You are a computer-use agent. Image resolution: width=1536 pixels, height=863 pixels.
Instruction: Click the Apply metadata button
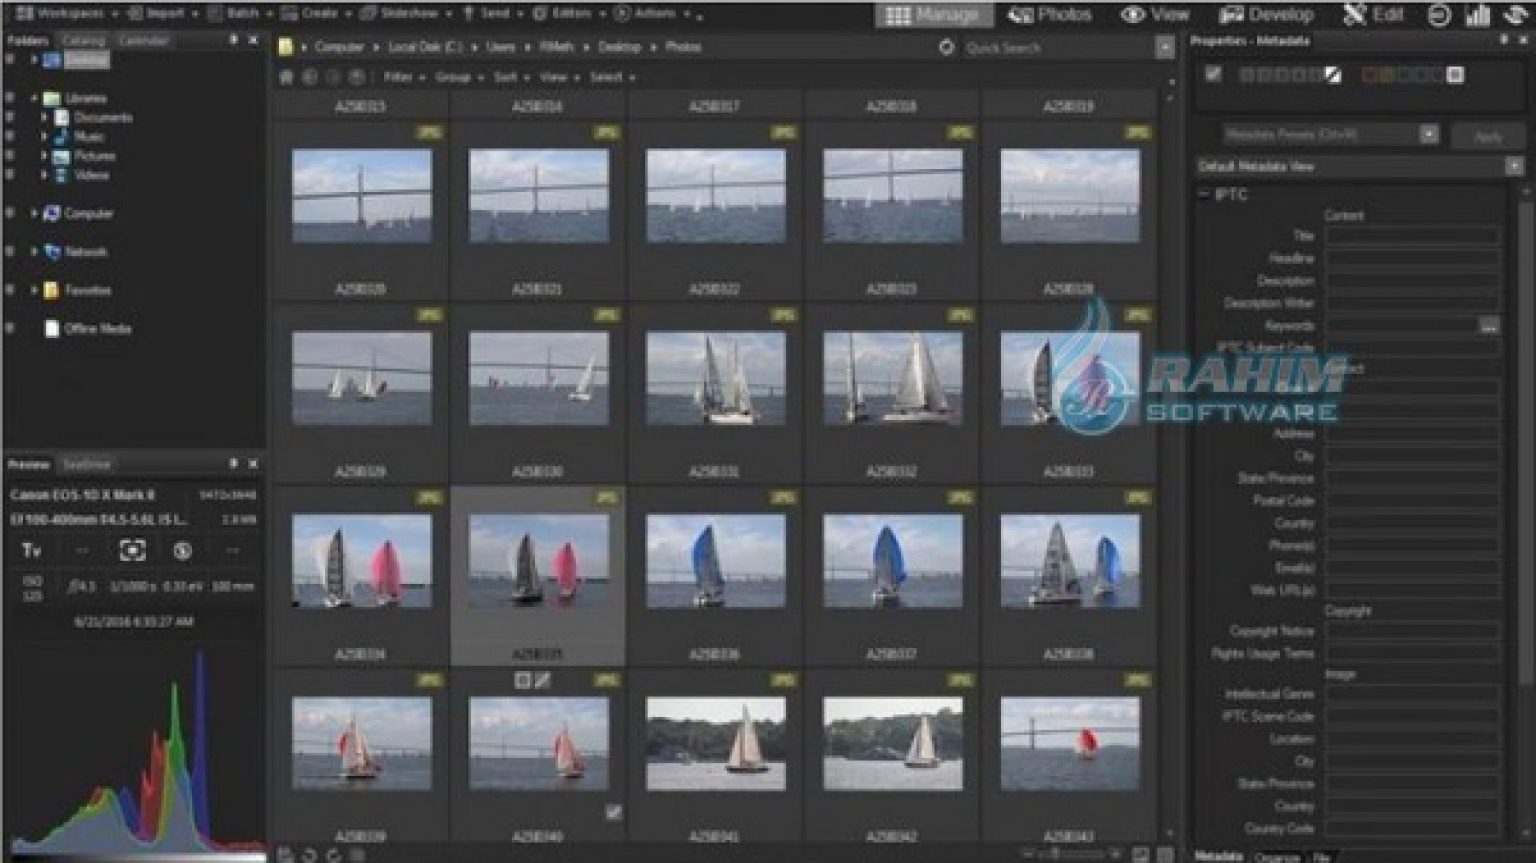[x=1488, y=137]
